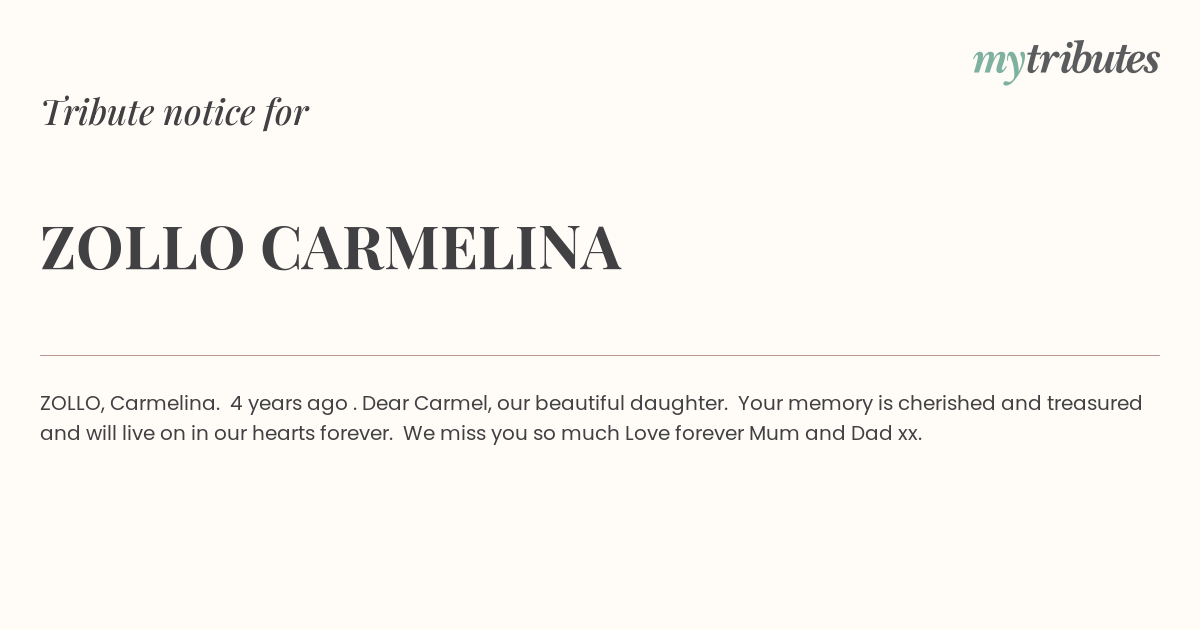Click the 'Mum and Dad xx.' signature
Viewport: 1200px width, 630px height.
tap(835, 433)
